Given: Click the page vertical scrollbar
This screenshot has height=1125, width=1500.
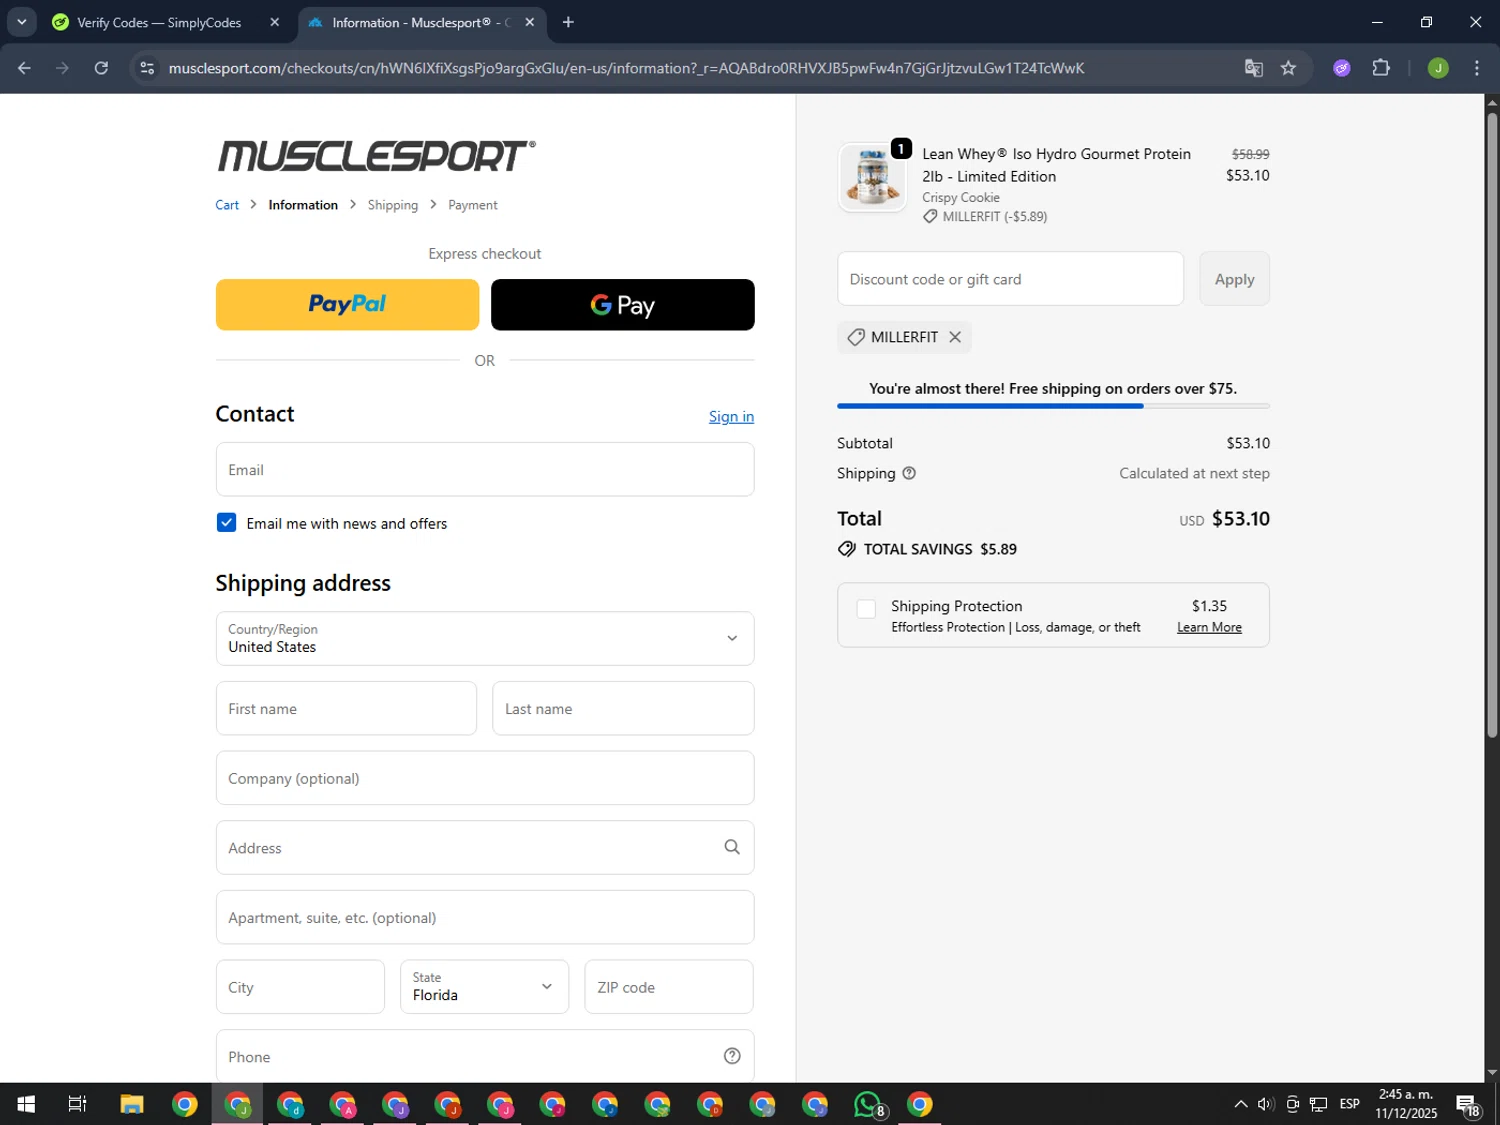Looking at the screenshot, I should tap(1492, 425).
